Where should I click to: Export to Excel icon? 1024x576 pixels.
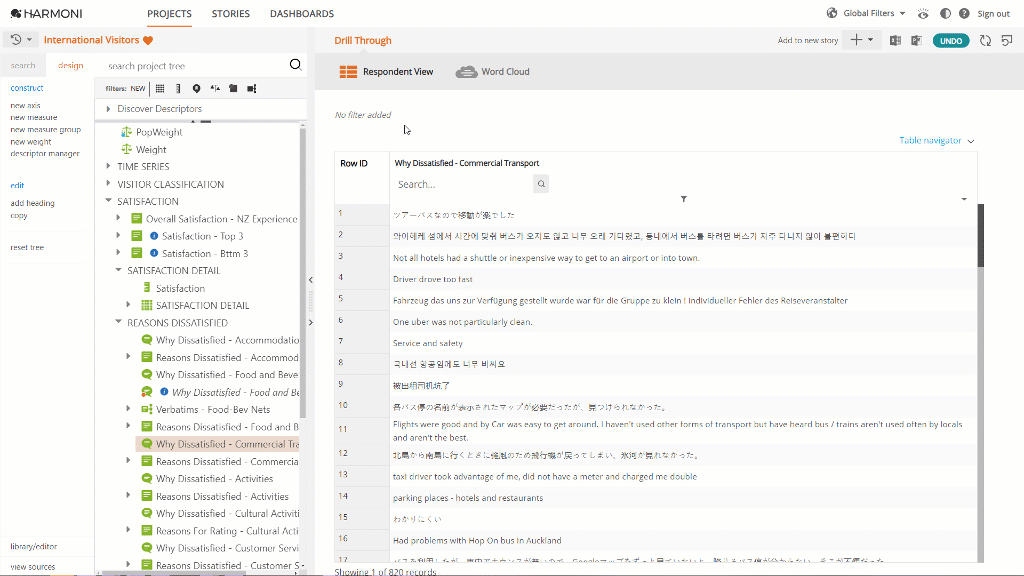895,40
